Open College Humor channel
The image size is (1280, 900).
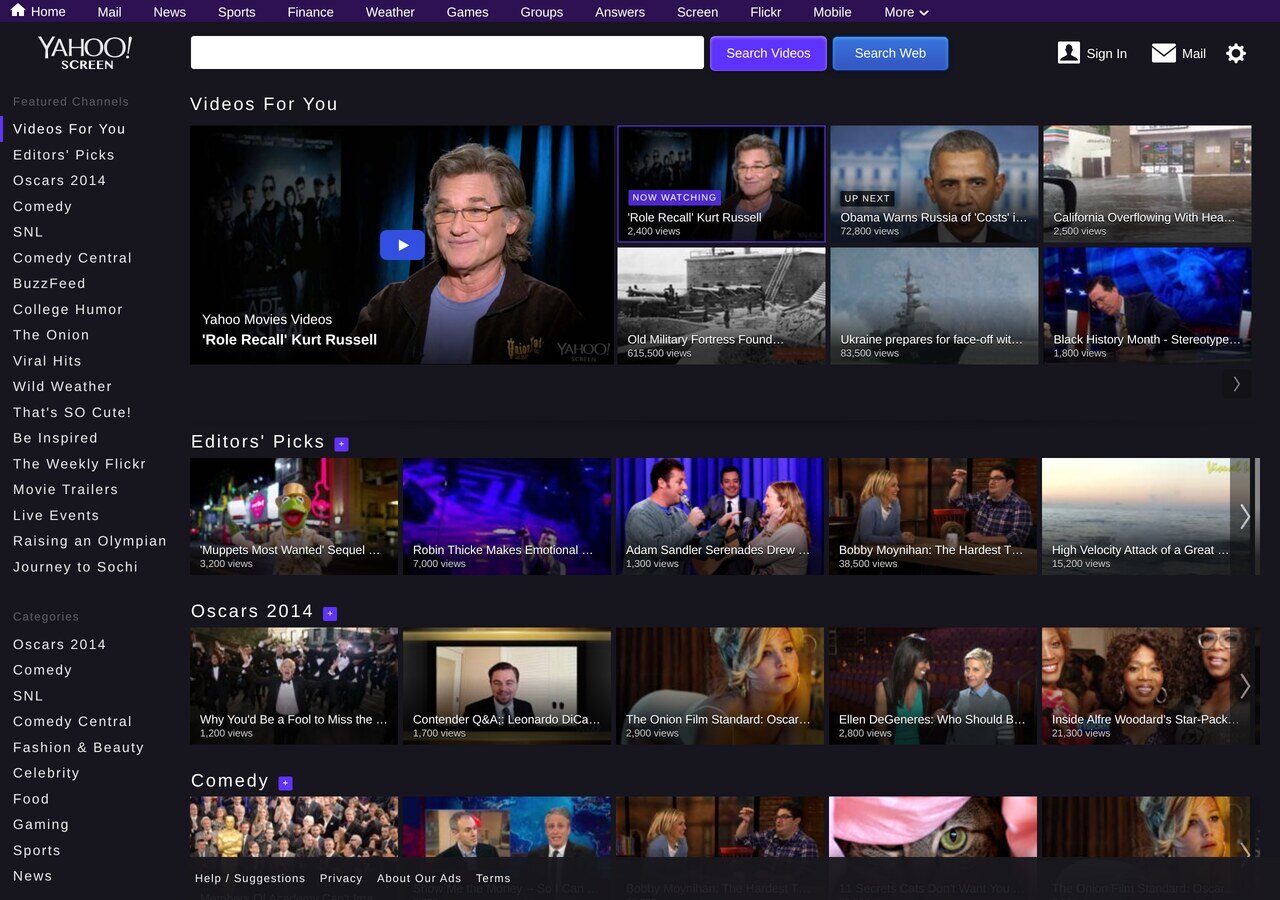pyautogui.click(x=68, y=310)
